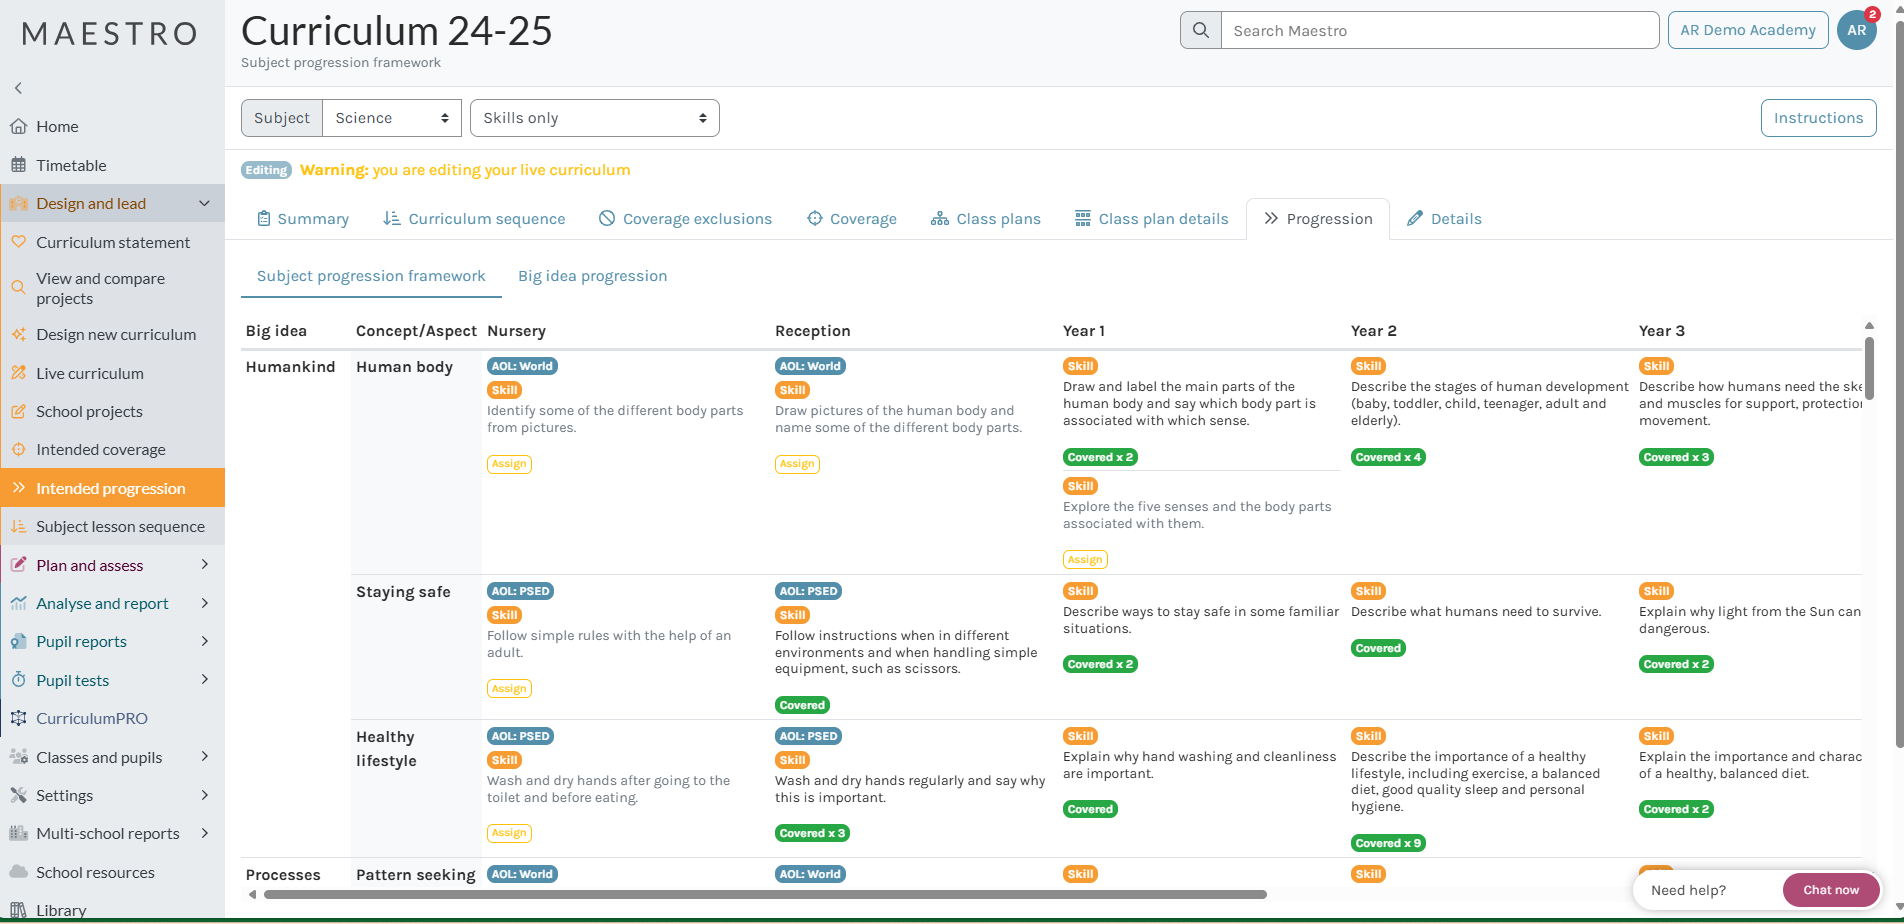Click the Curriculum statement heart icon
Viewport: 1904px width, 924px height.
[x=18, y=242]
